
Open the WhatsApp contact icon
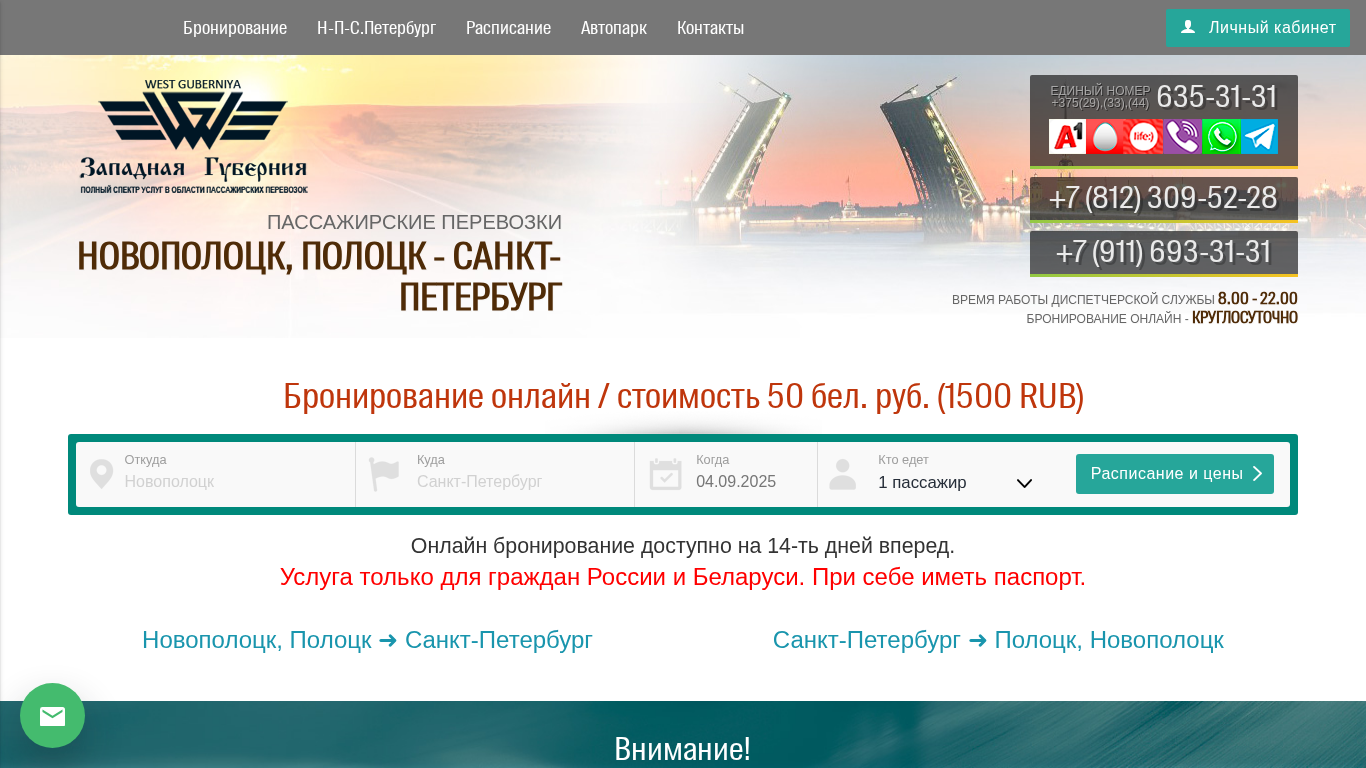pos(1221,136)
